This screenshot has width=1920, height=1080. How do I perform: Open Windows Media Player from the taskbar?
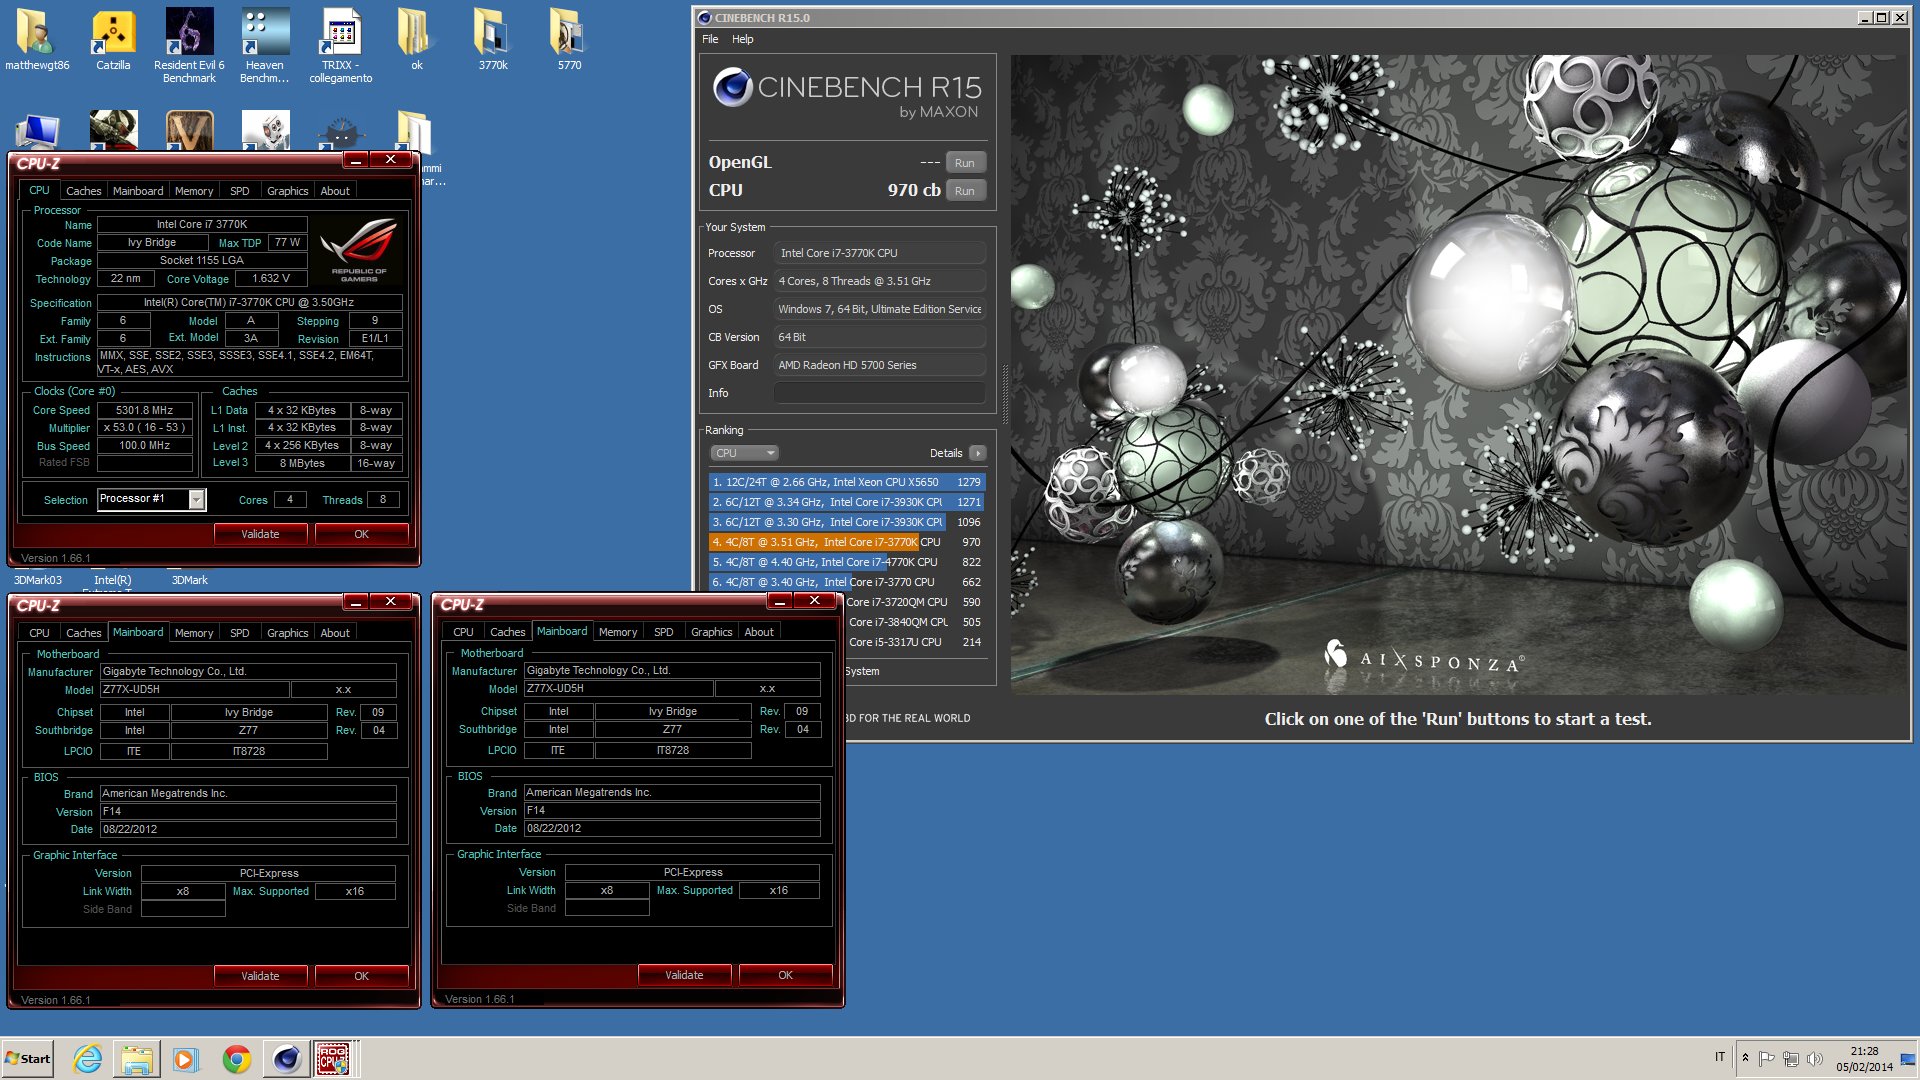point(186,1059)
